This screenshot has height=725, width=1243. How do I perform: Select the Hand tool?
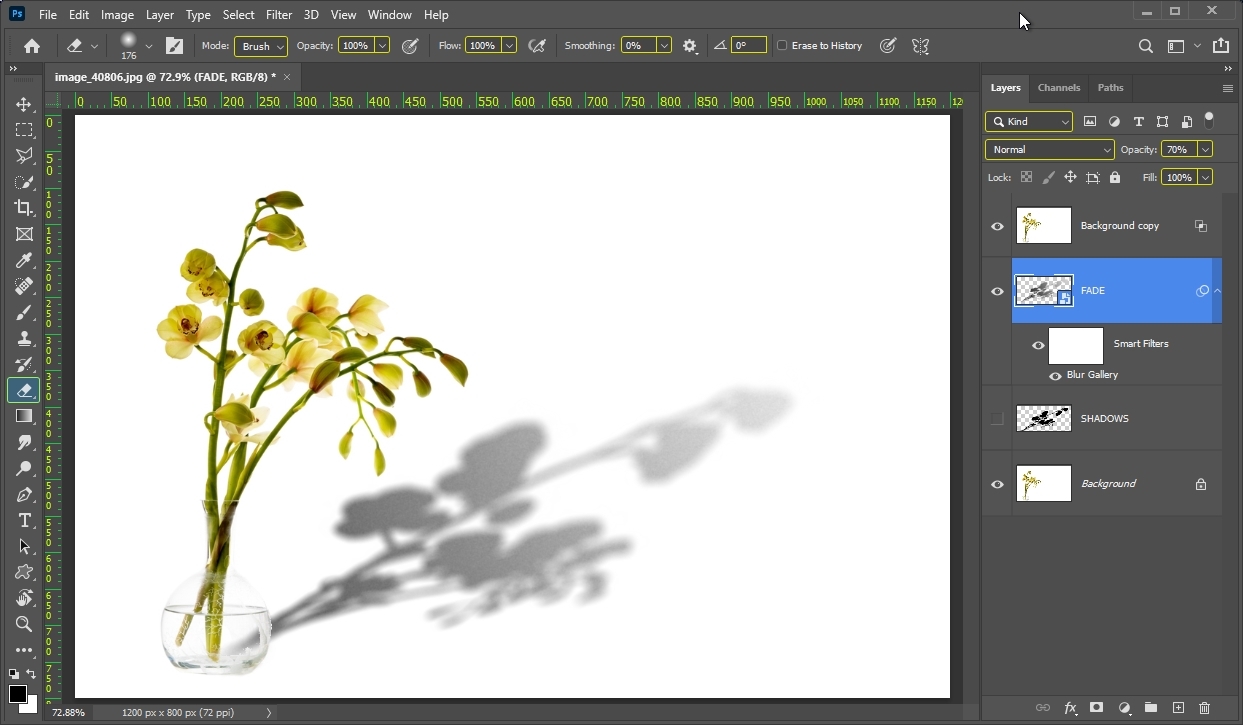[24, 598]
